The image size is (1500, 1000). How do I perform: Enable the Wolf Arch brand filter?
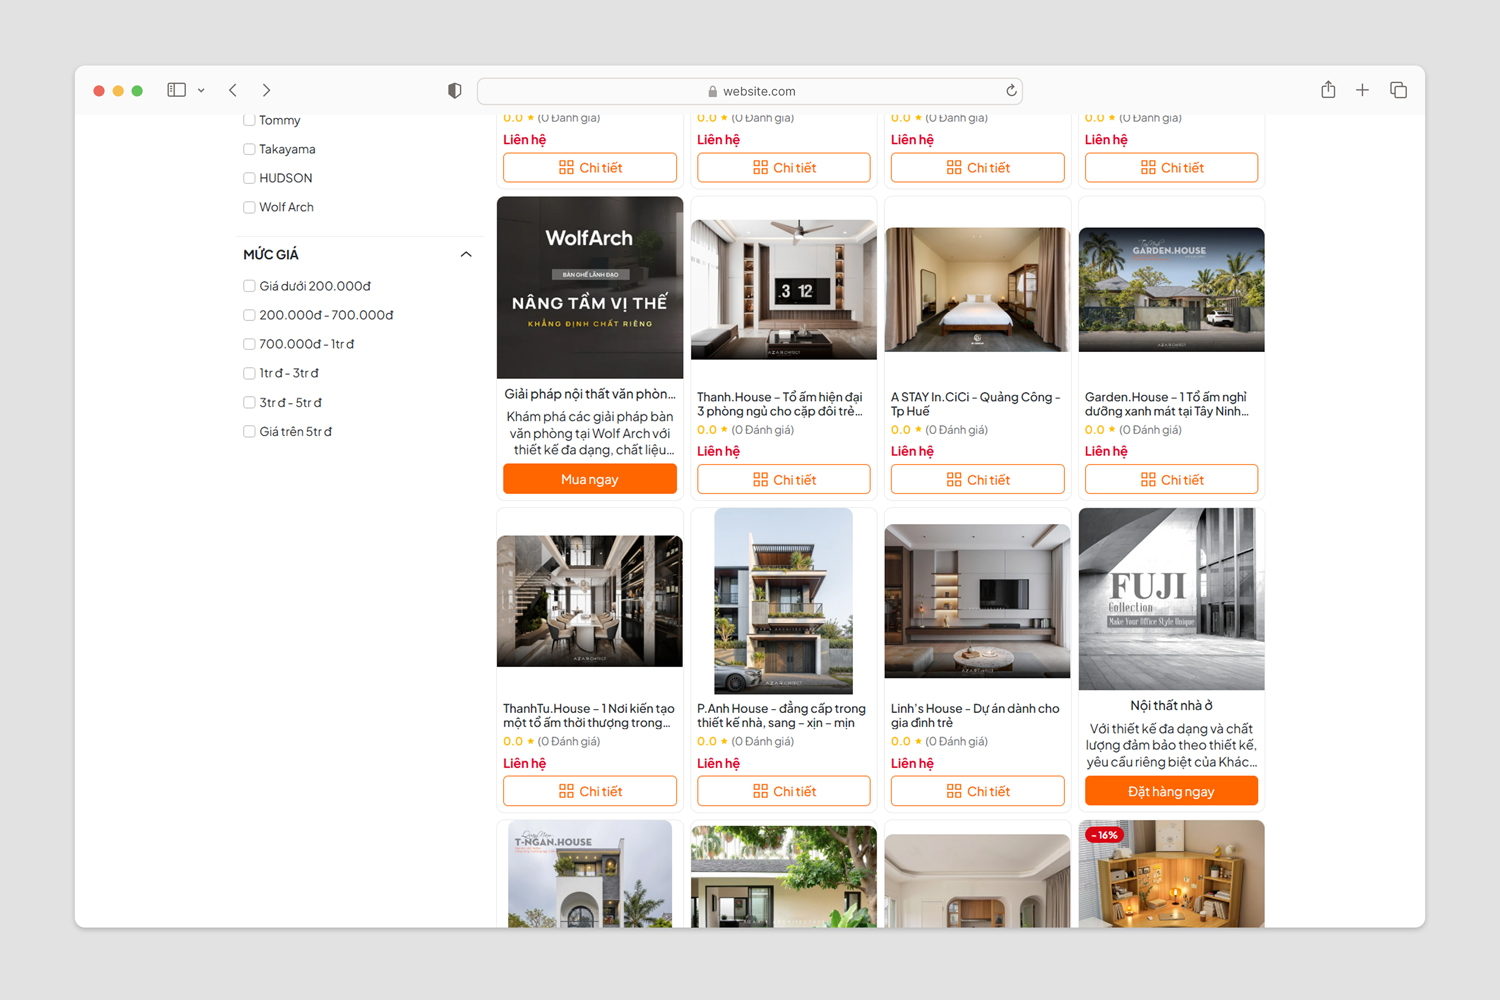pyautogui.click(x=249, y=207)
